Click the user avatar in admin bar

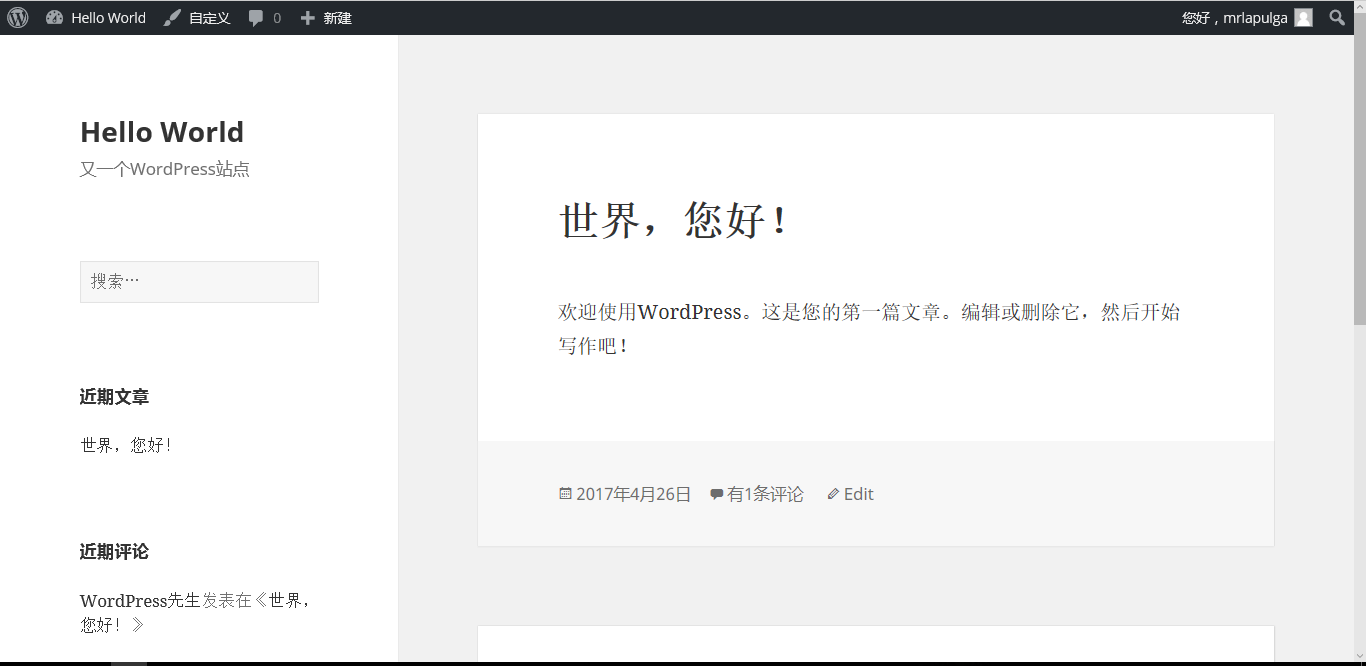pyautogui.click(x=1303, y=17)
